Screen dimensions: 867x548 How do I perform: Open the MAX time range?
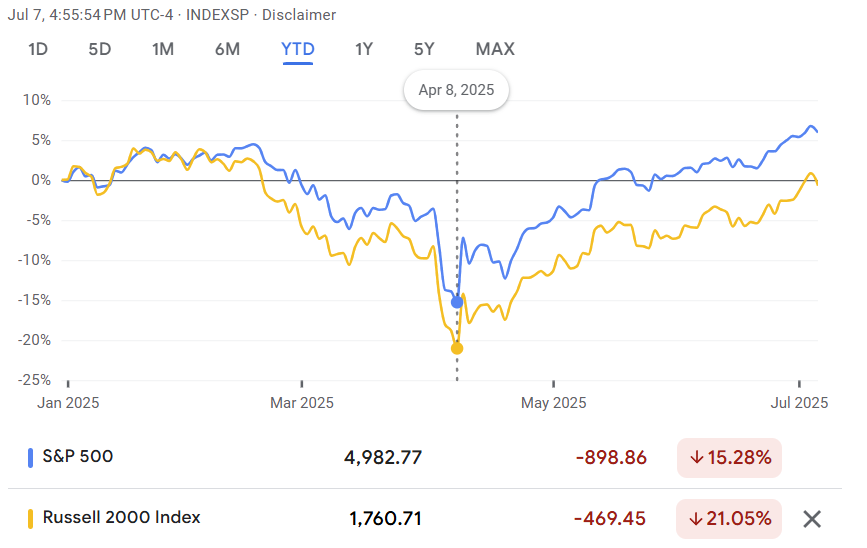click(x=495, y=49)
